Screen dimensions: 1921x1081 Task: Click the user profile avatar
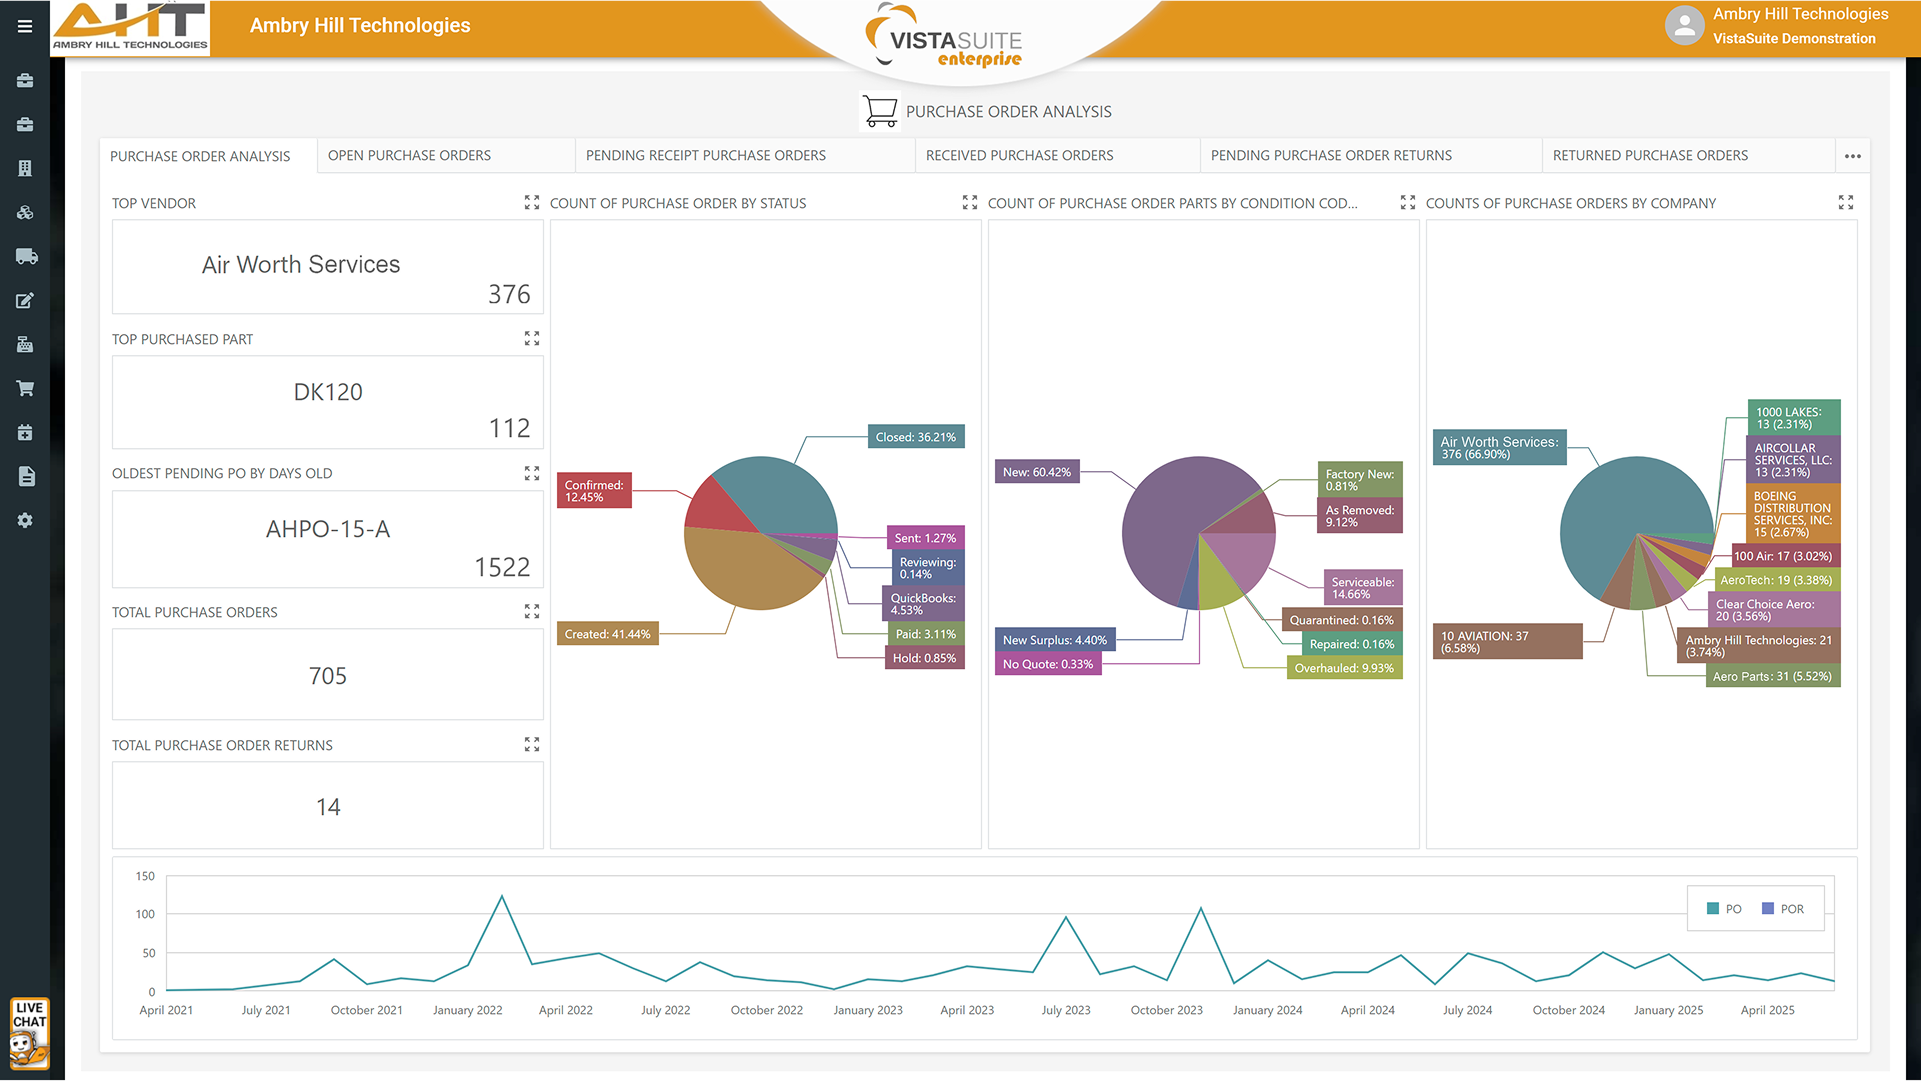coord(1684,26)
